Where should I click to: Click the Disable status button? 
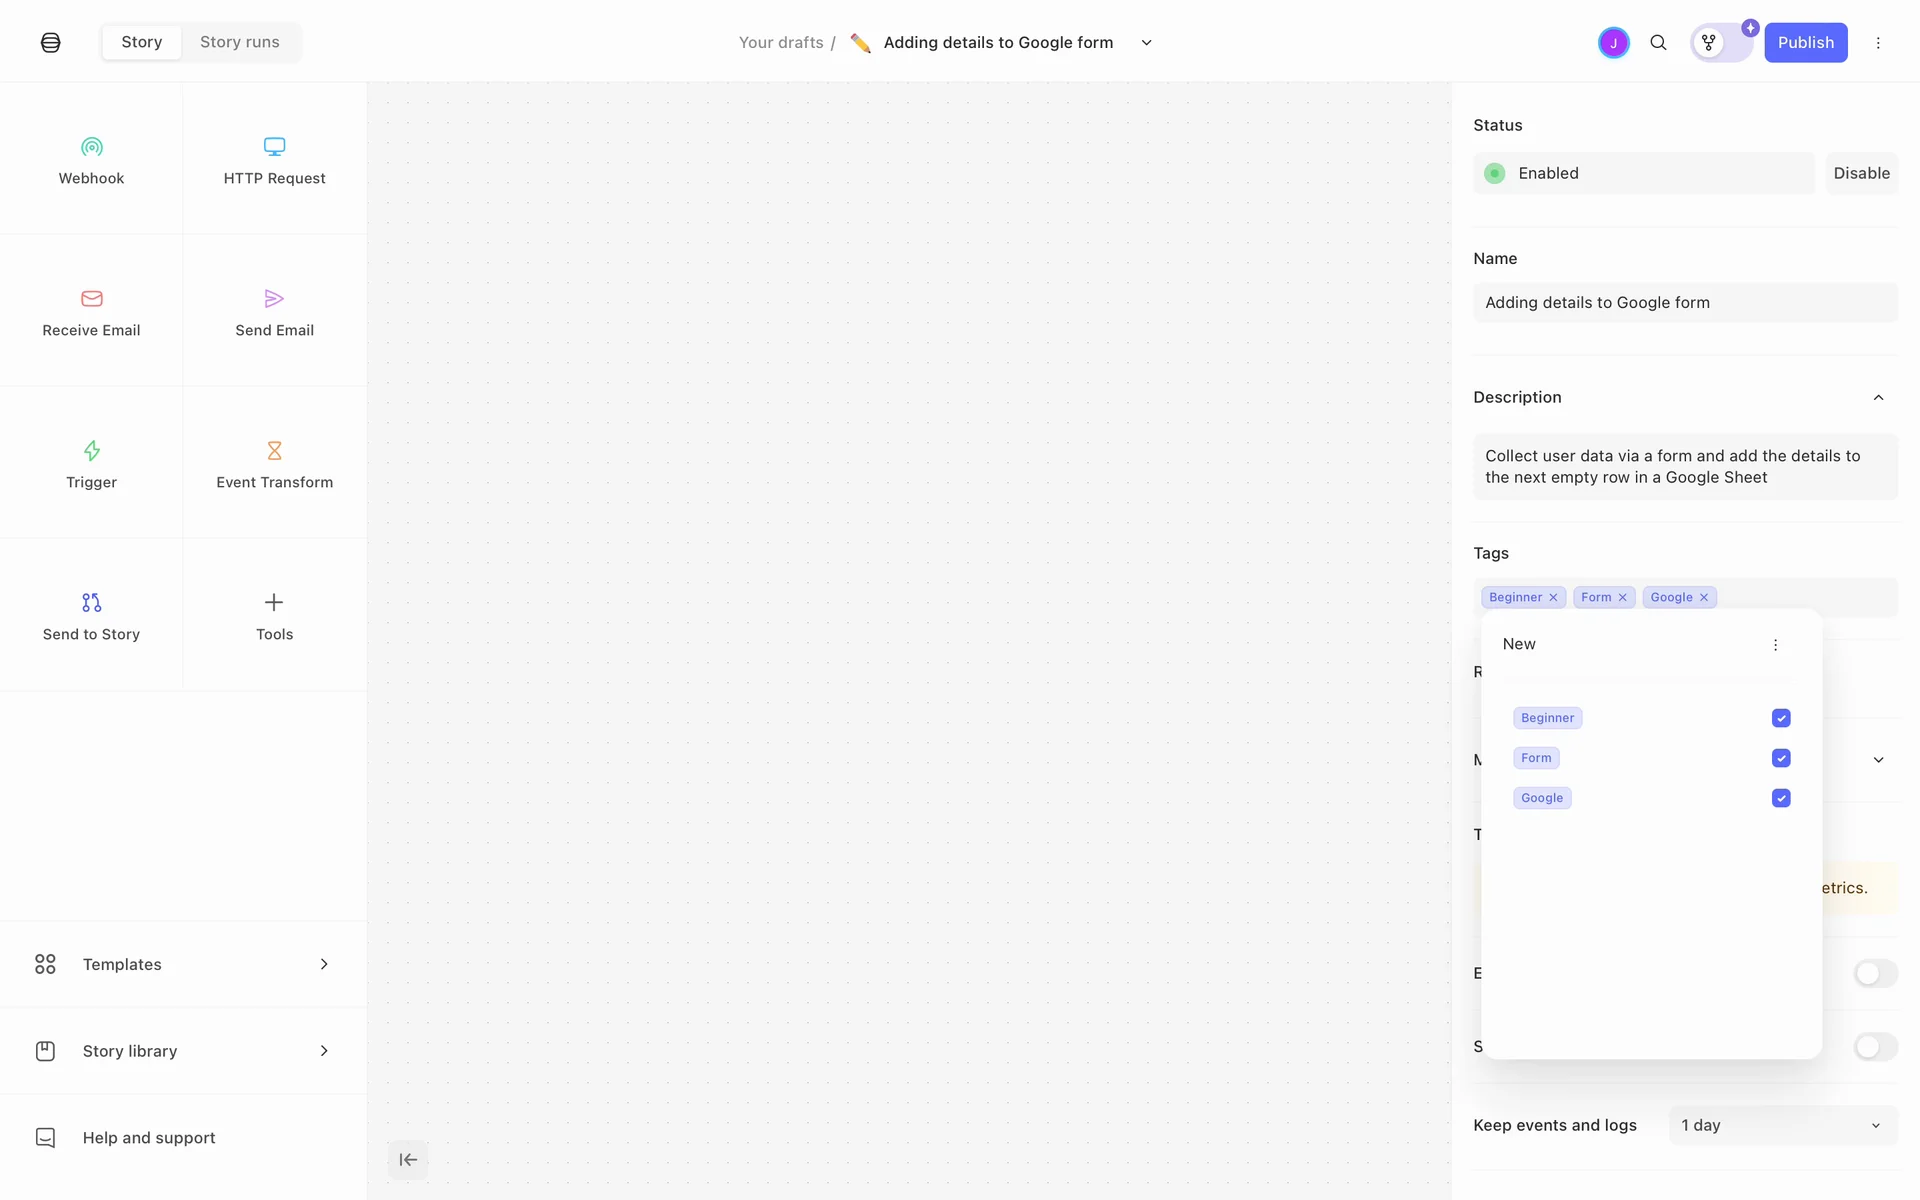tap(1861, 173)
